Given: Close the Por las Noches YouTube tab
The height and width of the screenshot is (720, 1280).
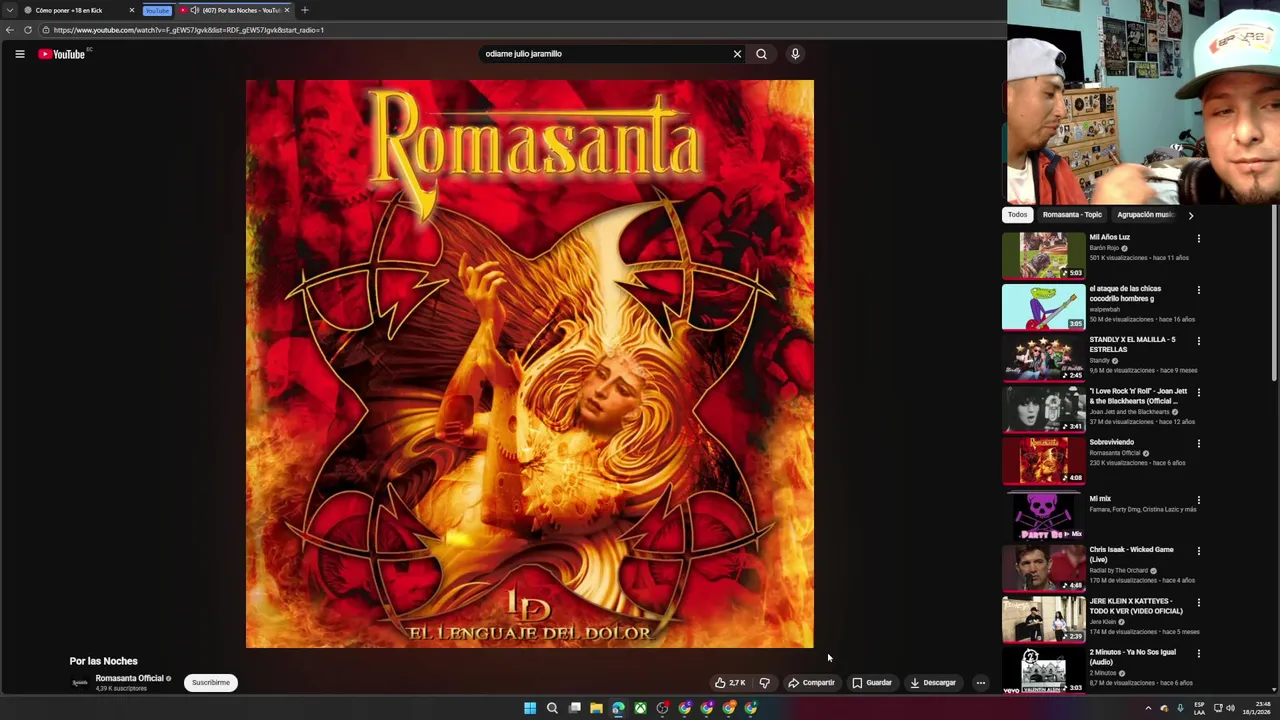Looking at the screenshot, I should click(287, 10).
